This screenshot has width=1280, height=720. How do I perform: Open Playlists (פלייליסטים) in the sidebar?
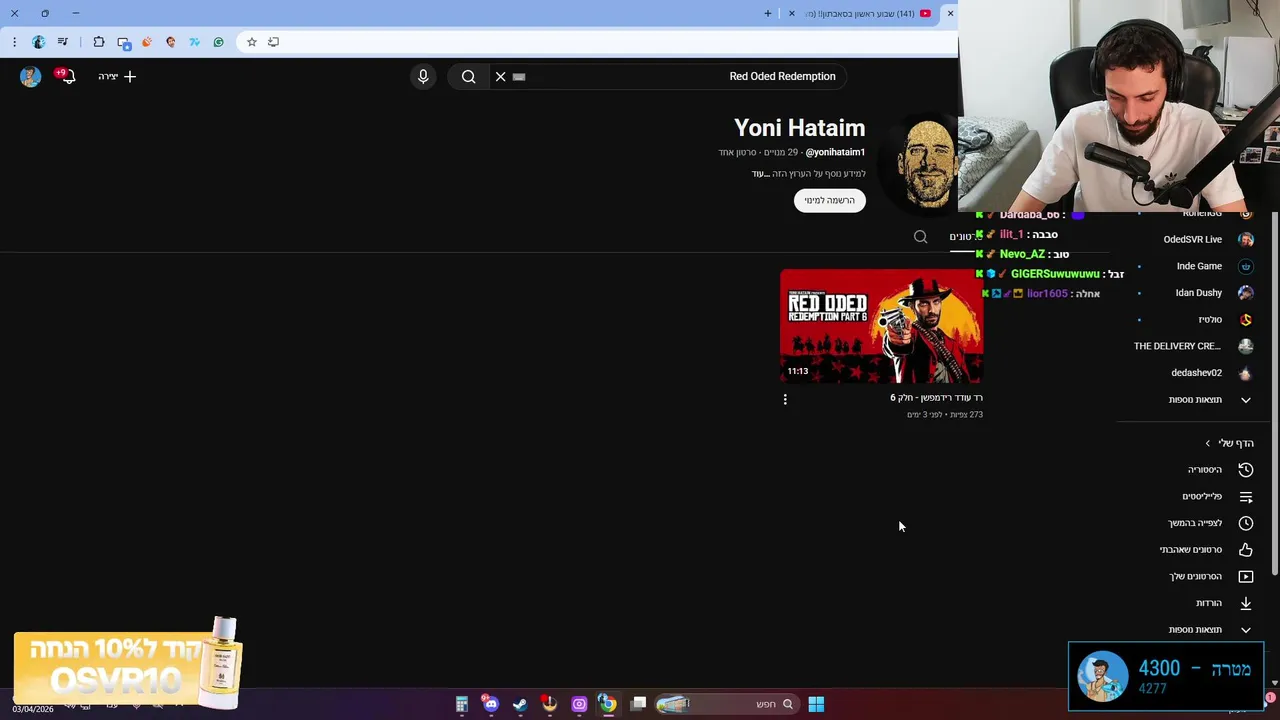(1217, 497)
